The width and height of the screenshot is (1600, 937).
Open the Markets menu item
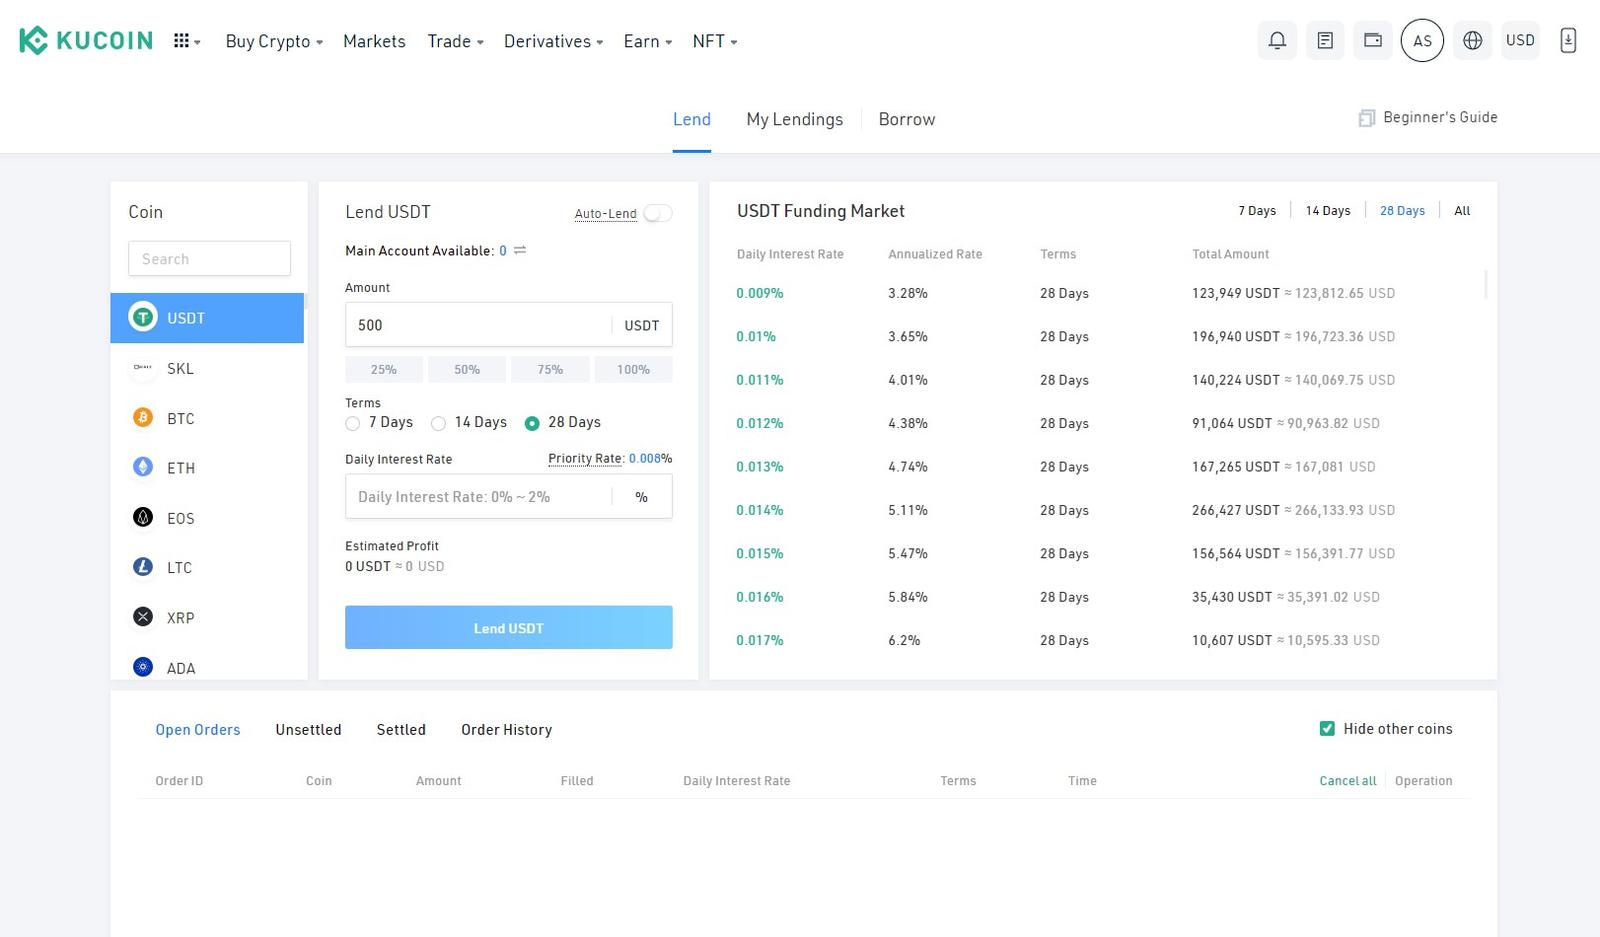(x=374, y=41)
